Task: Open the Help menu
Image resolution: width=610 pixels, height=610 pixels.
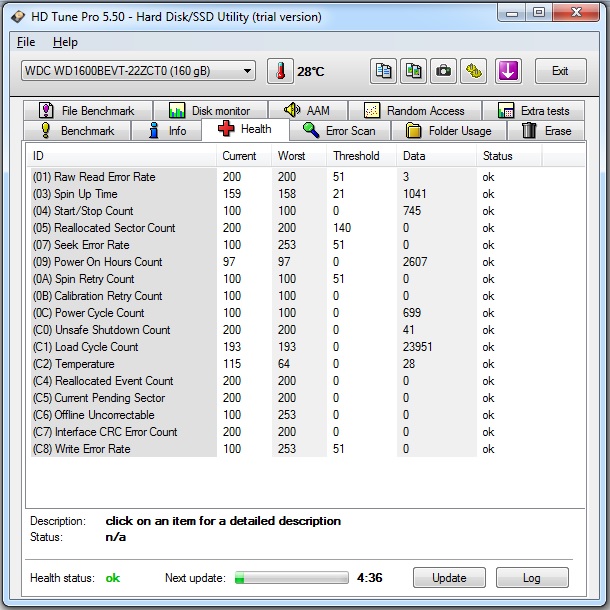Action: click(65, 42)
